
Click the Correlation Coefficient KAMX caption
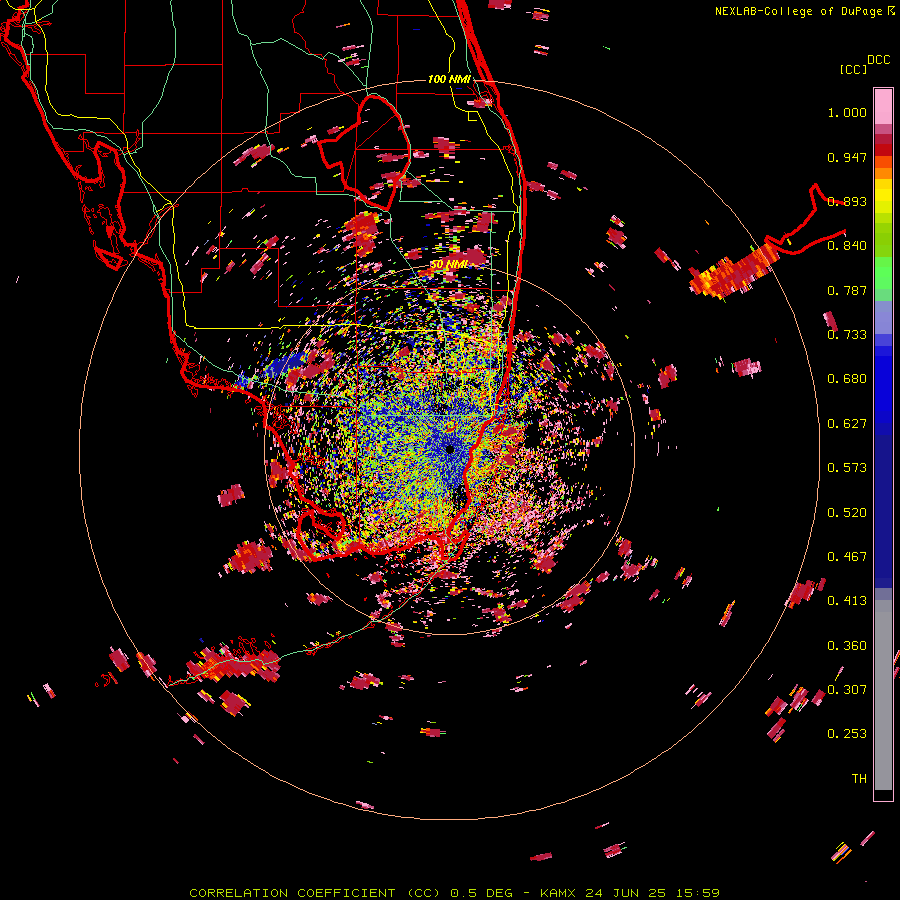click(454, 893)
